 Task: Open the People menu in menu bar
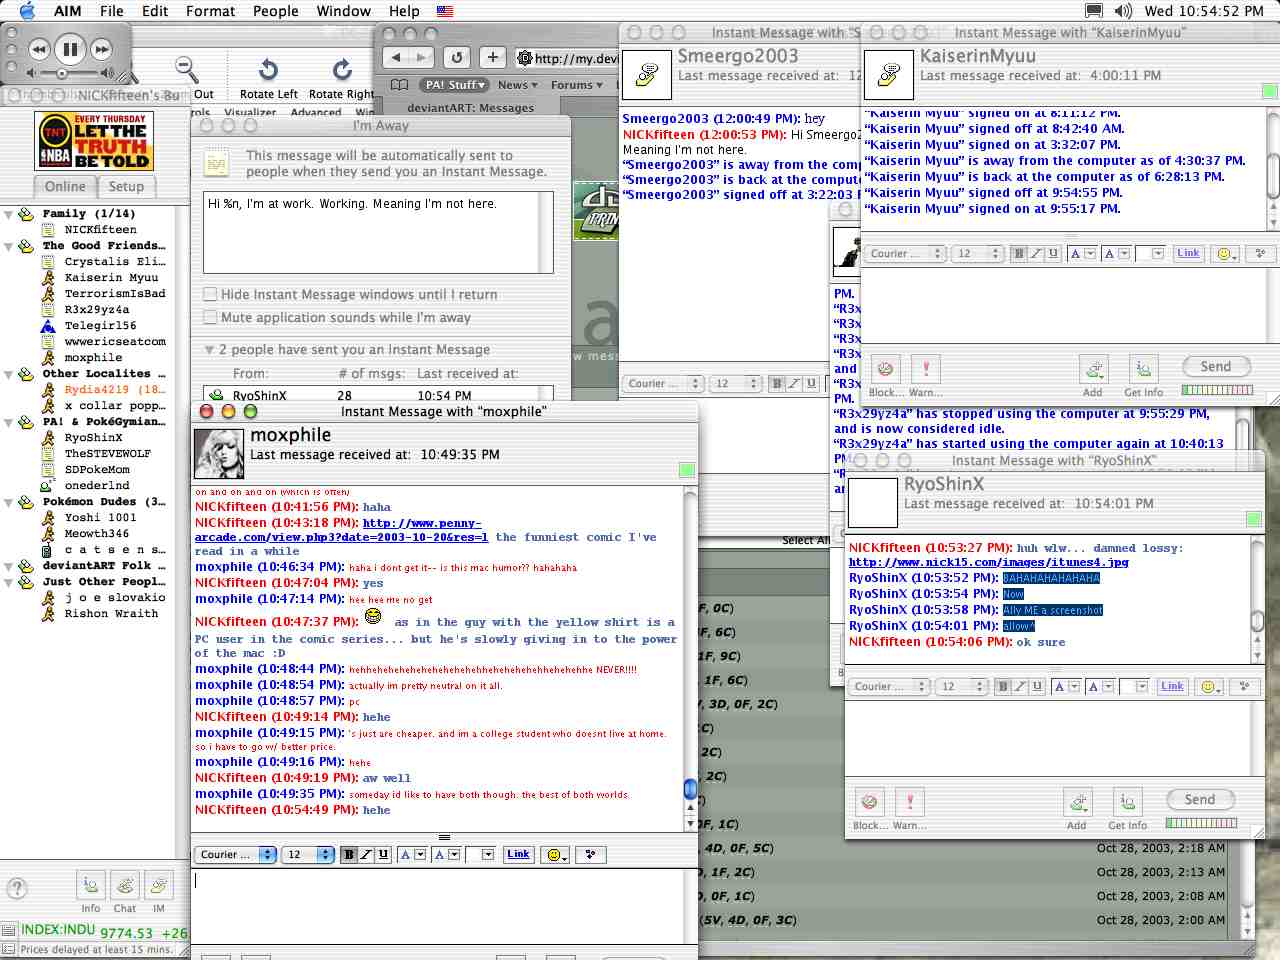tap(275, 11)
